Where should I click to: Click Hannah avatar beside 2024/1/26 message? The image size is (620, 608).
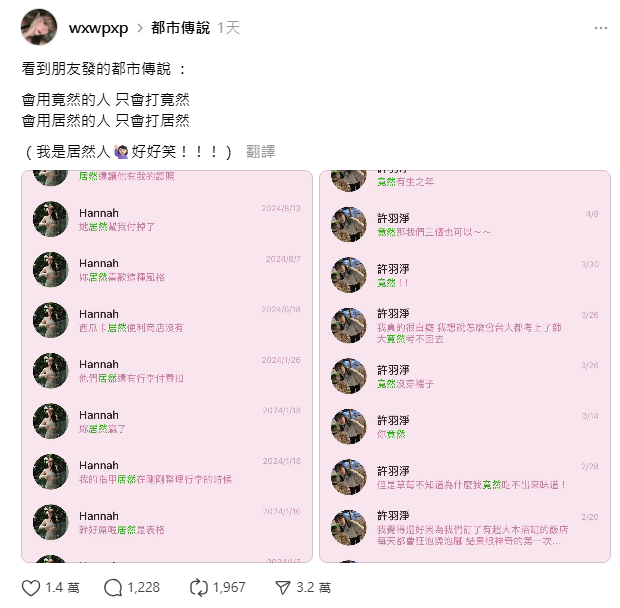click(x=51, y=371)
